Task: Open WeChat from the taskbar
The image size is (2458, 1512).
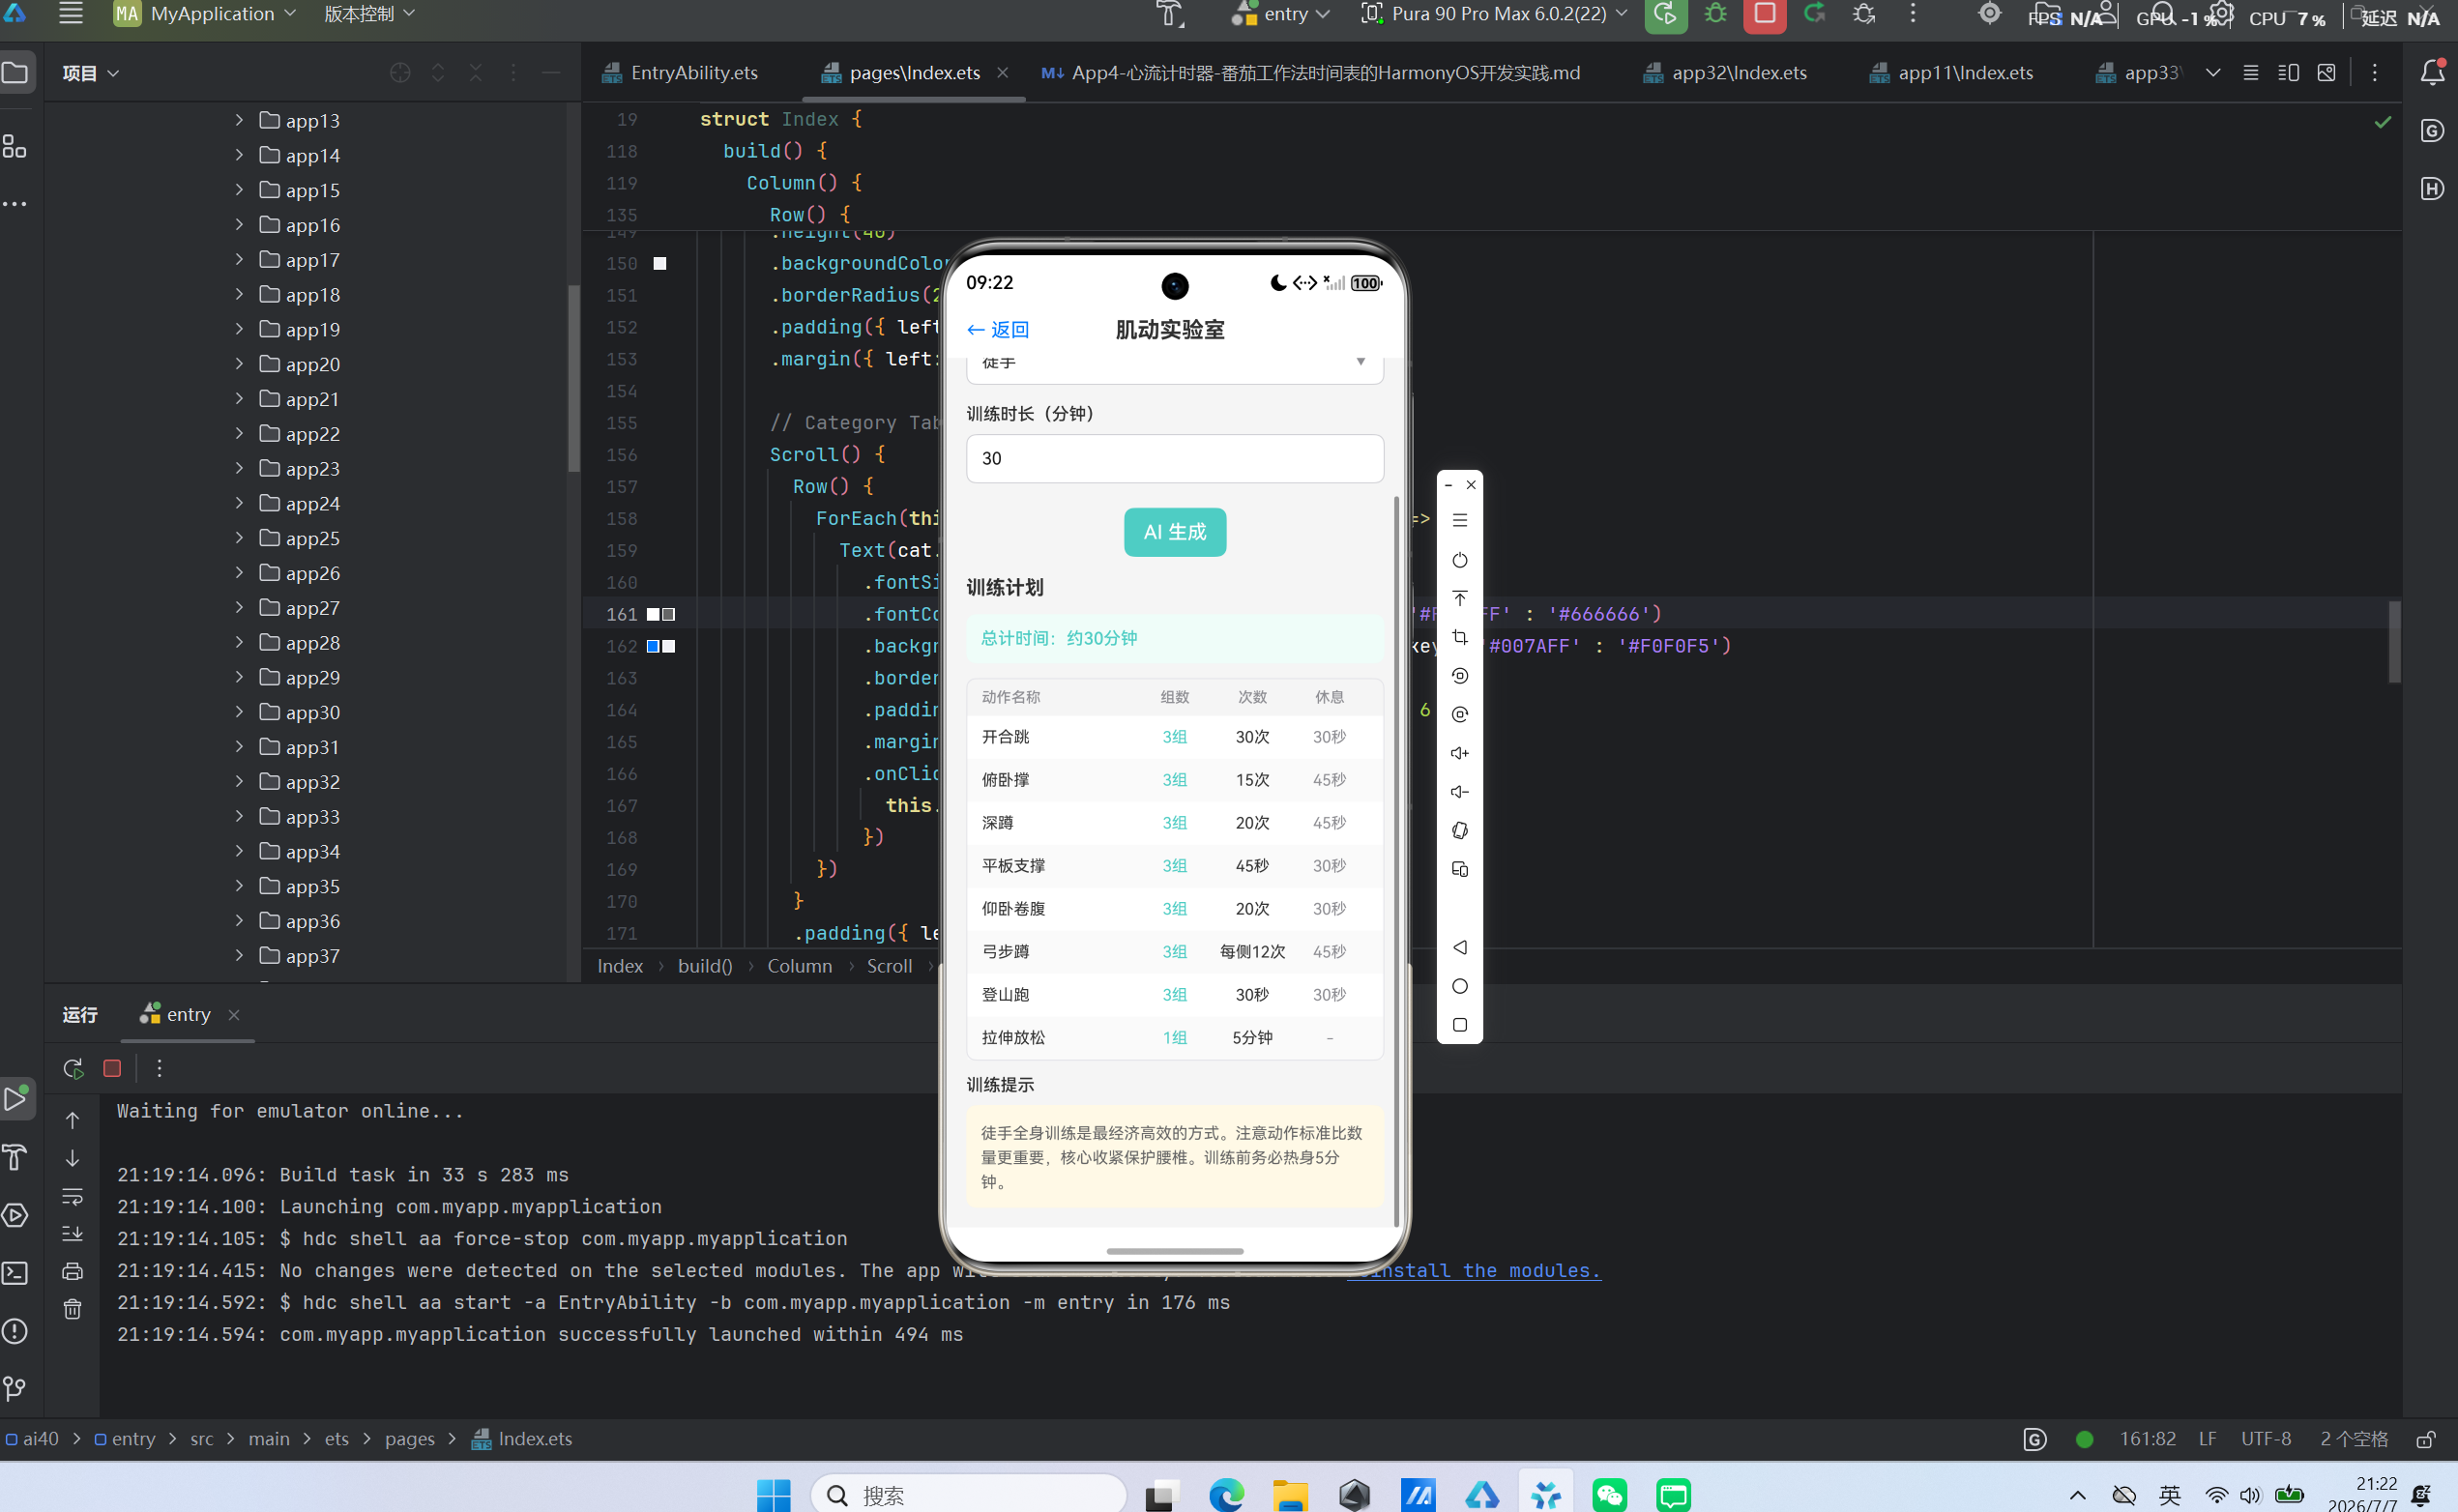Action: [1610, 1495]
